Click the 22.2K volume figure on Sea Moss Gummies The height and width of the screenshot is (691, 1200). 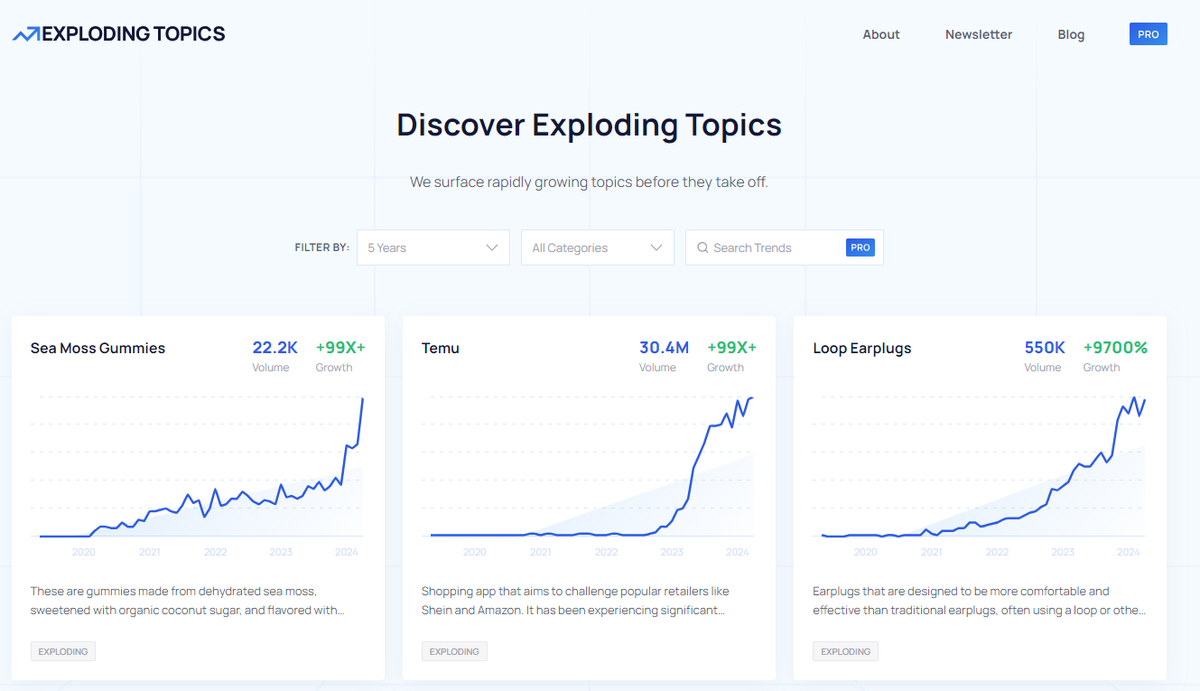[x=275, y=347]
